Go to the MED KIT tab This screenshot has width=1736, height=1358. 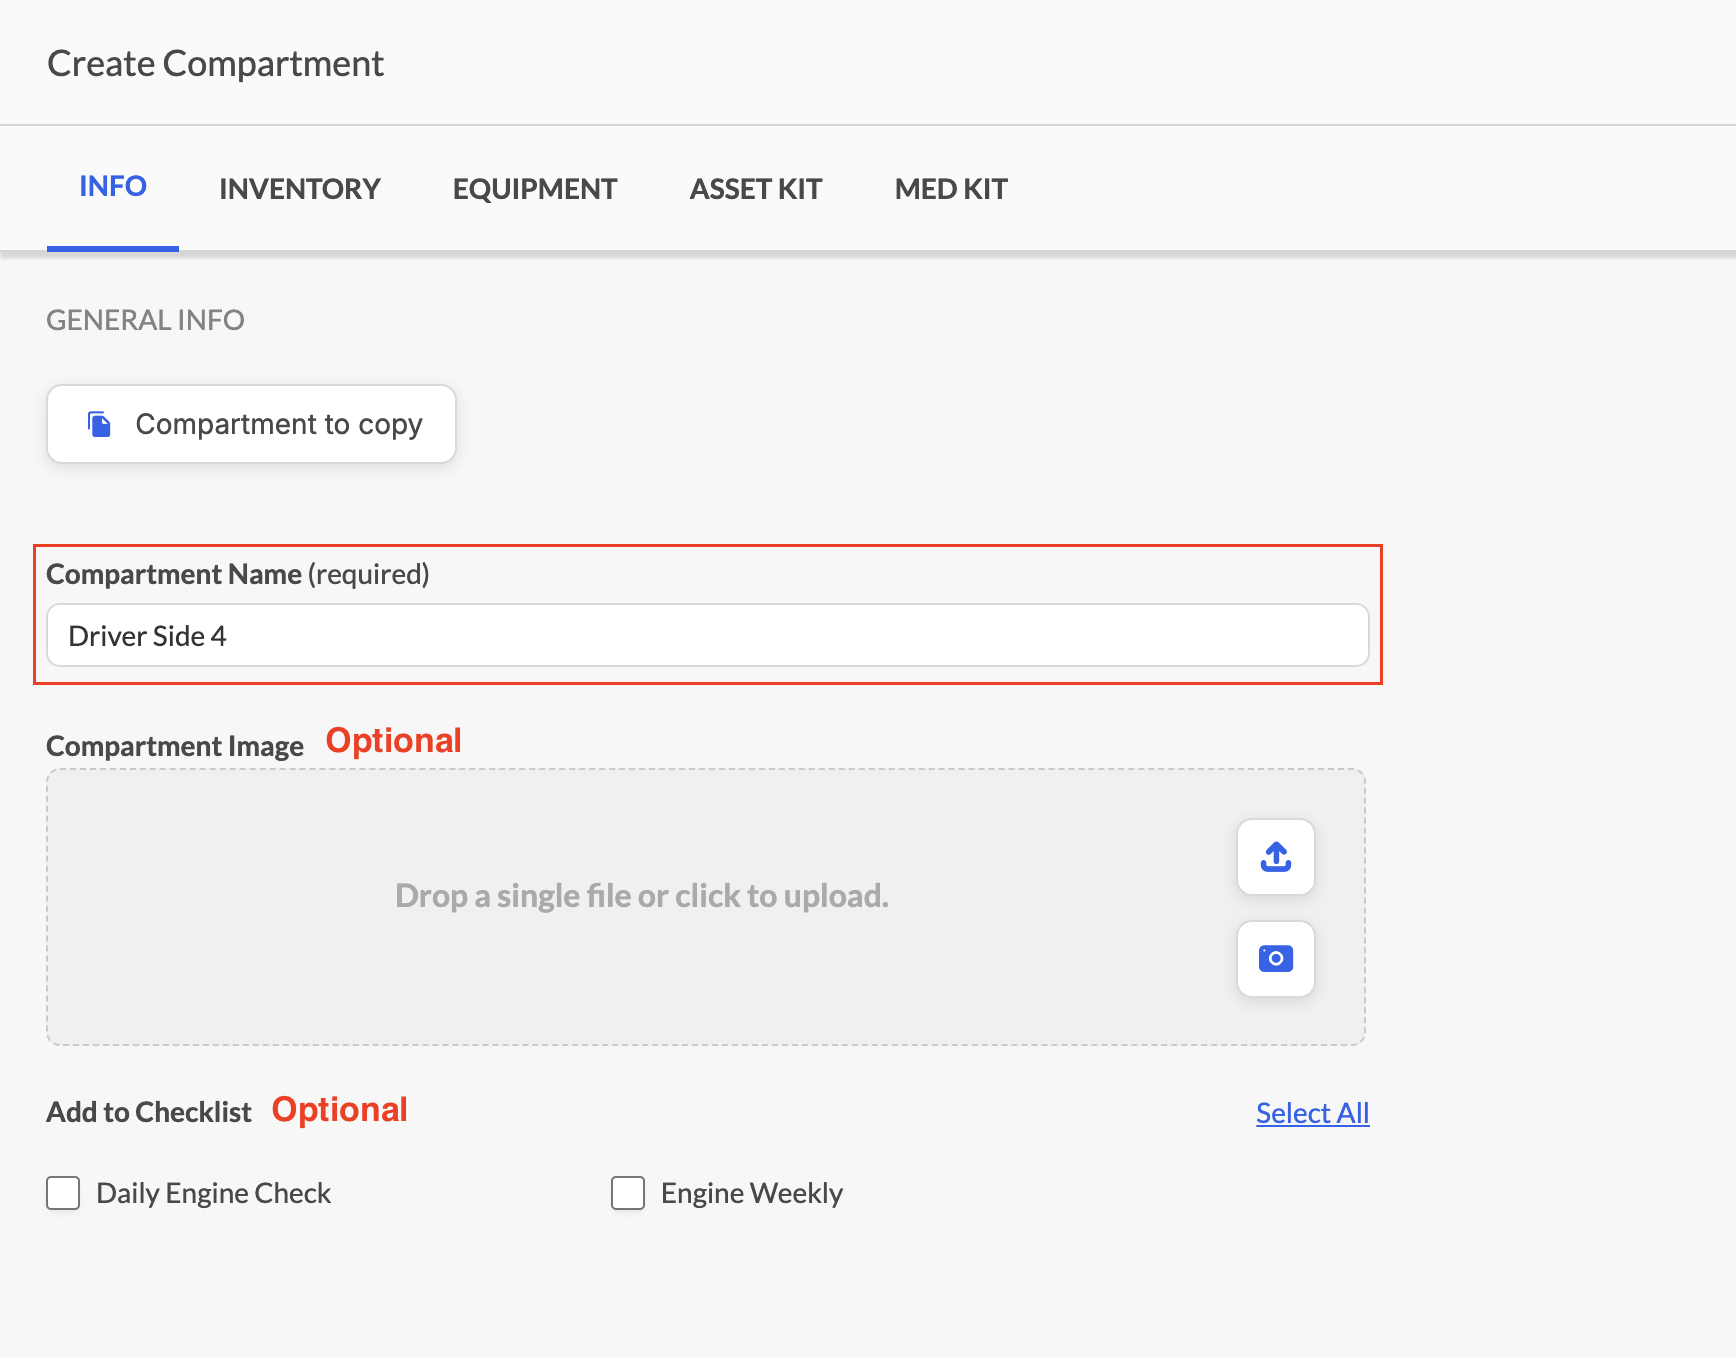[x=951, y=189]
